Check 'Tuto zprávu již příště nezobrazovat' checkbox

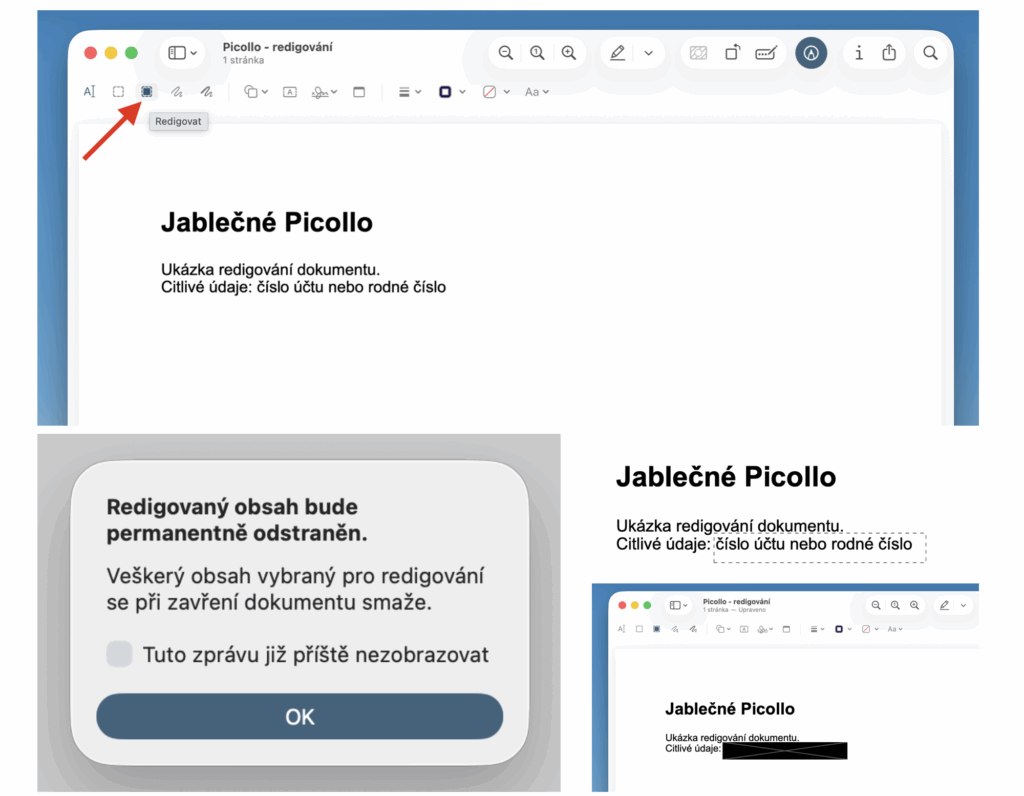pyautogui.click(x=120, y=655)
